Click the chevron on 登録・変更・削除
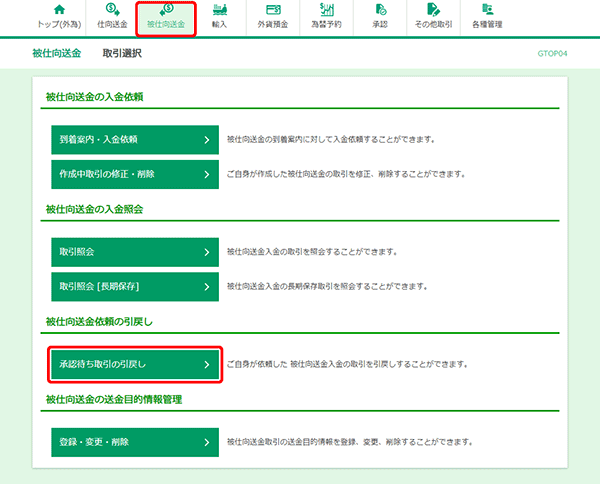 207,442
